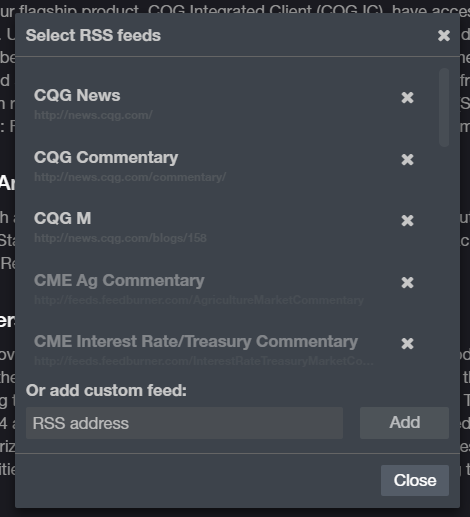Delete CME Interest Rate/Treasury Commentary feed
The height and width of the screenshot is (517, 470).
point(407,344)
